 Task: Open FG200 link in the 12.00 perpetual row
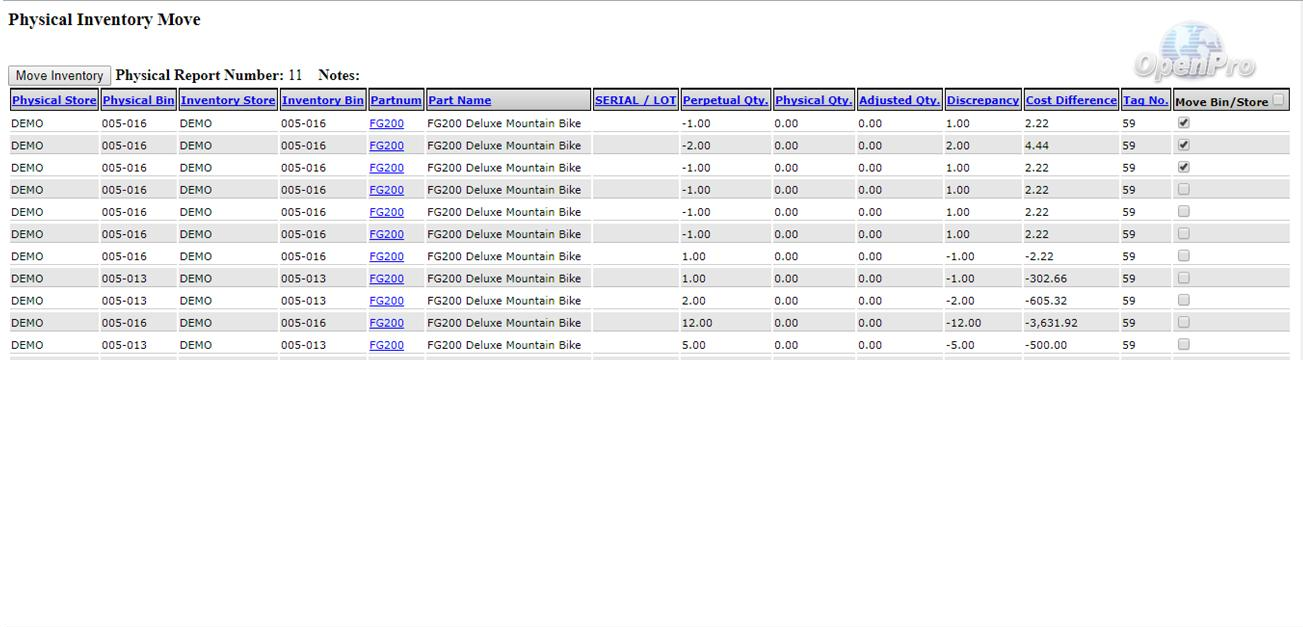(386, 323)
